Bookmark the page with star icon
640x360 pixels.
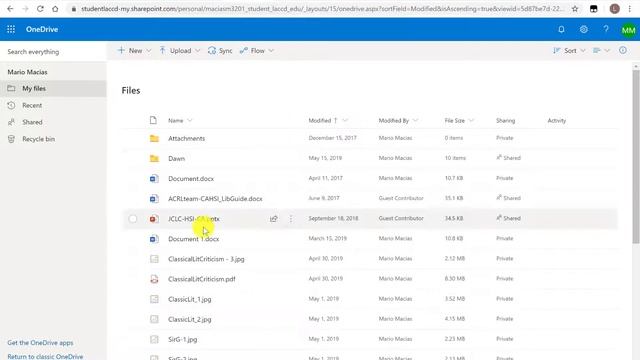tap(575, 9)
